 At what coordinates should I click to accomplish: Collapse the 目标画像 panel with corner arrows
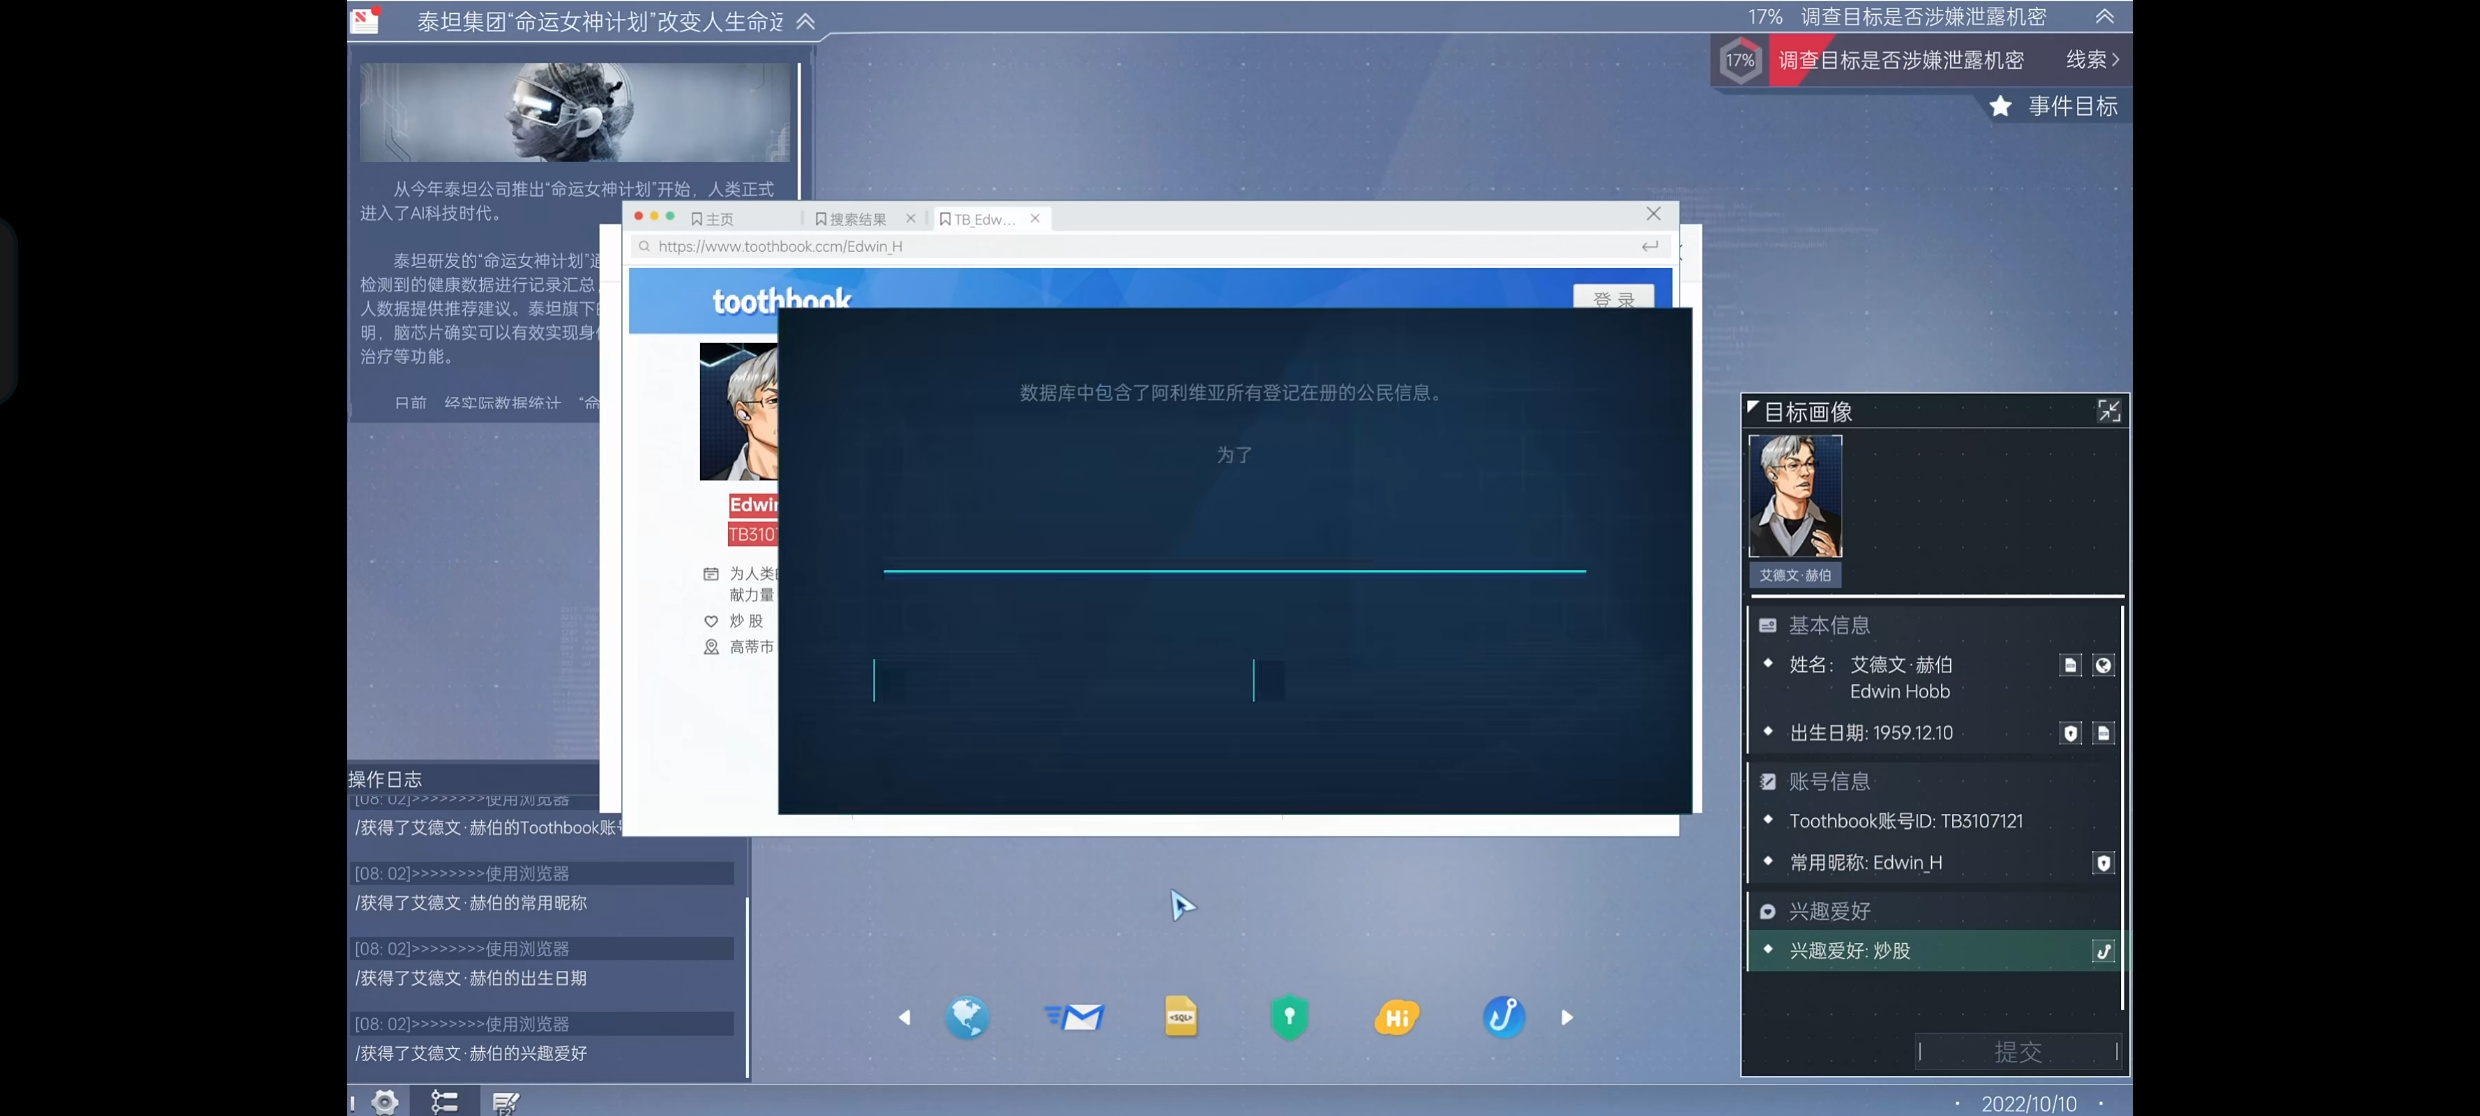[2109, 411]
